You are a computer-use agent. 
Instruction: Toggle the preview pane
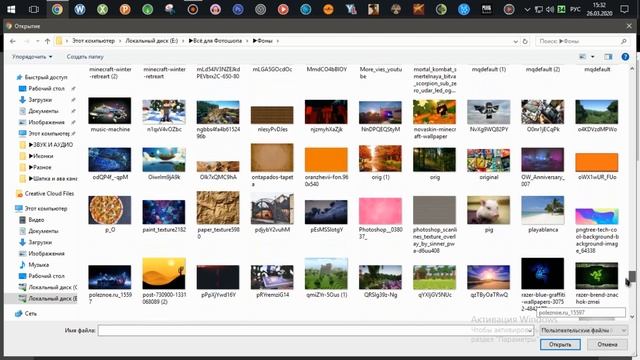(608, 57)
